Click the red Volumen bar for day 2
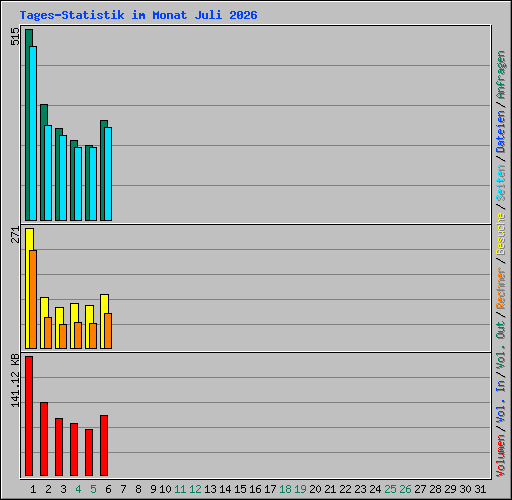The height and width of the screenshot is (500, 512). pyautogui.click(x=44, y=439)
